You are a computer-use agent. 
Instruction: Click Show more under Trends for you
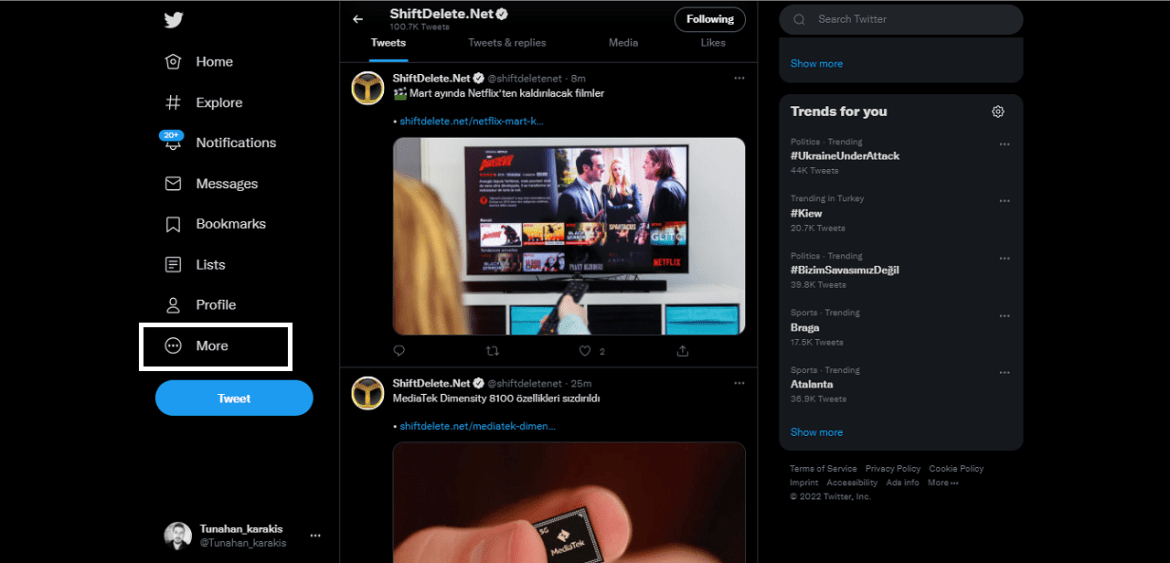816,433
